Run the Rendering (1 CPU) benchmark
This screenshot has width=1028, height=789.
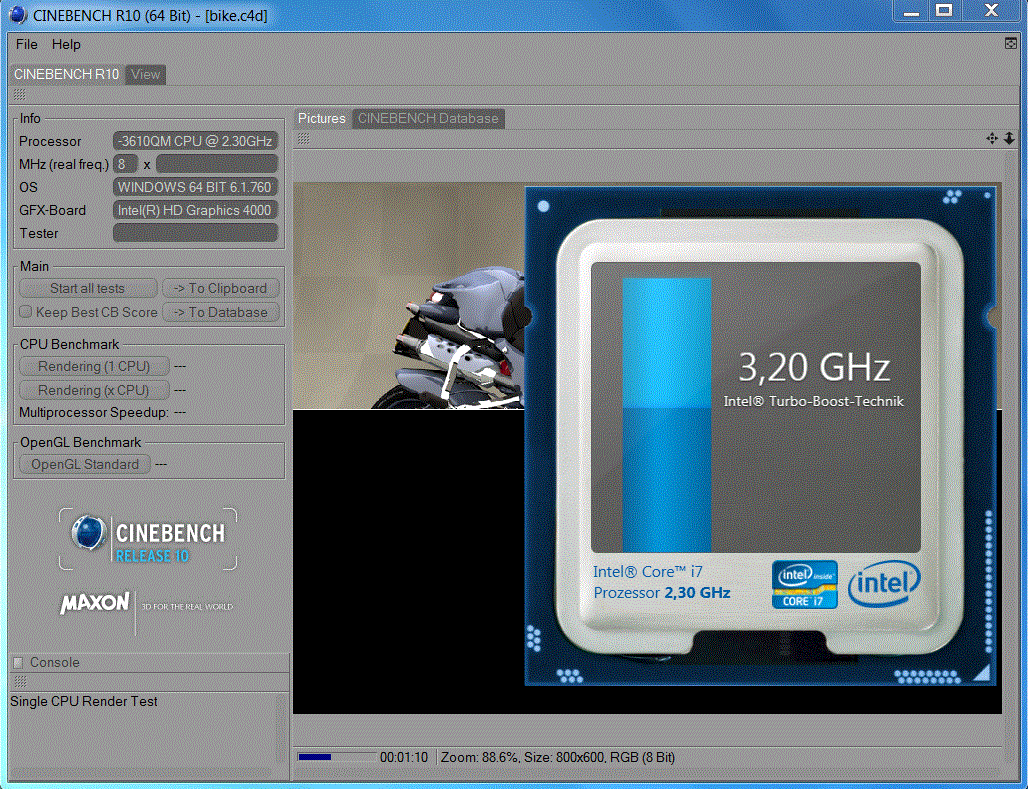point(94,367)
